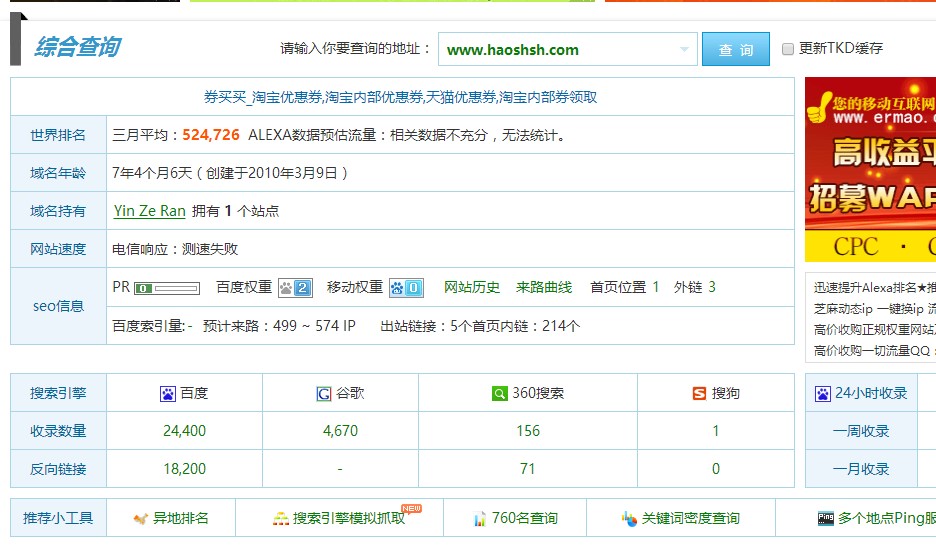Click the 反向链接 row label
This screenshot has height=545, width=936.
(58, 469)
